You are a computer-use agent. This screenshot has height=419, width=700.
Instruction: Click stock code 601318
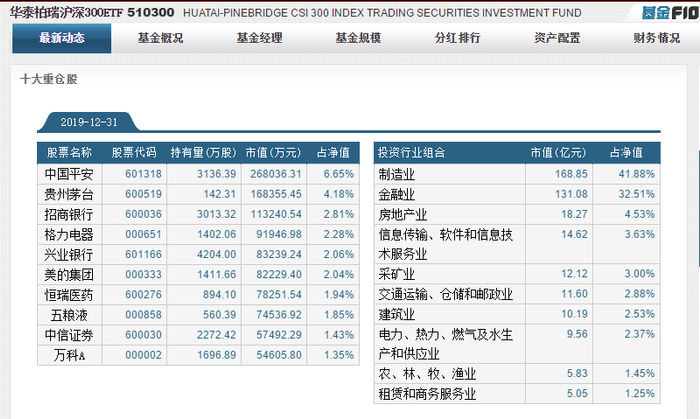143,174
